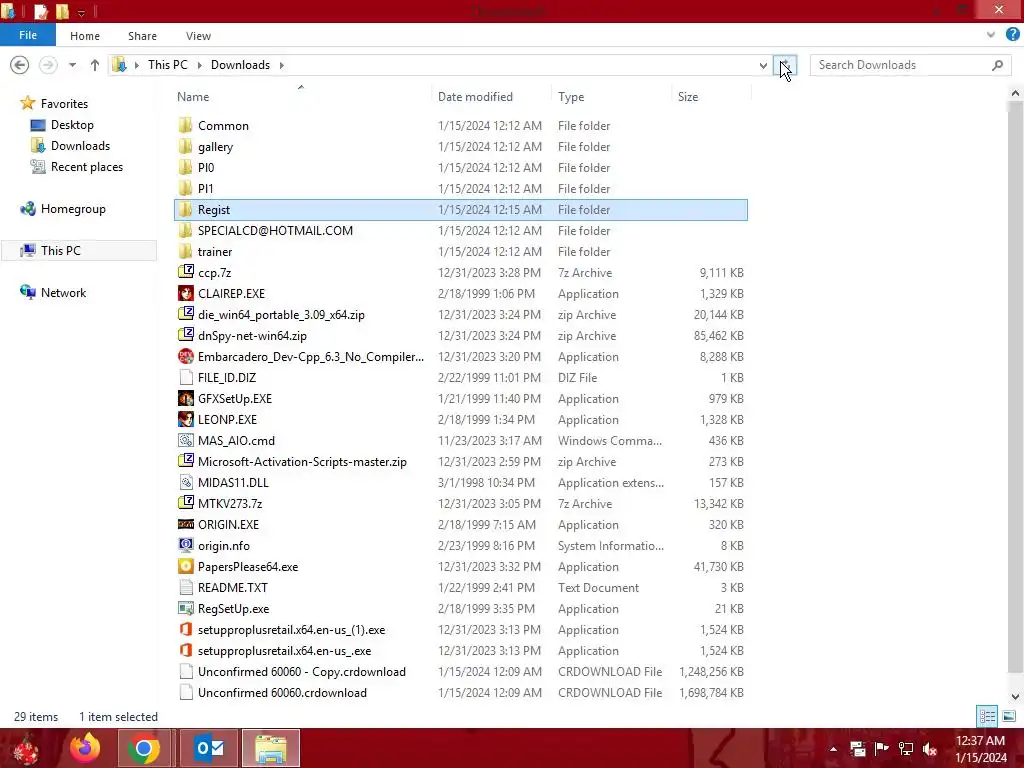1024x768 pixels.
Task: Select This PC in the navigation pane
Action: click(x=61, y=250)
